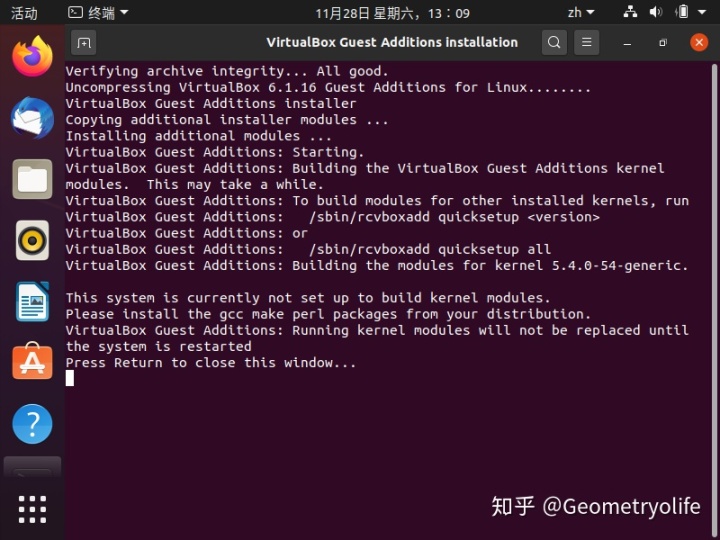Launch LibreOffice Writer from the dock

point(32,302)
